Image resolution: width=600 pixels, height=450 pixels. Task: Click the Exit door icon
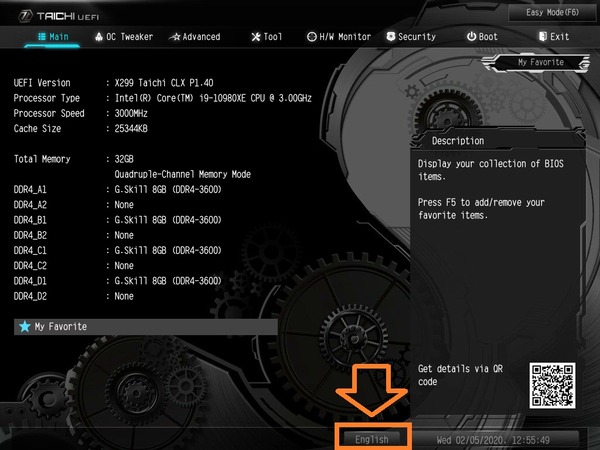point(543,36)
